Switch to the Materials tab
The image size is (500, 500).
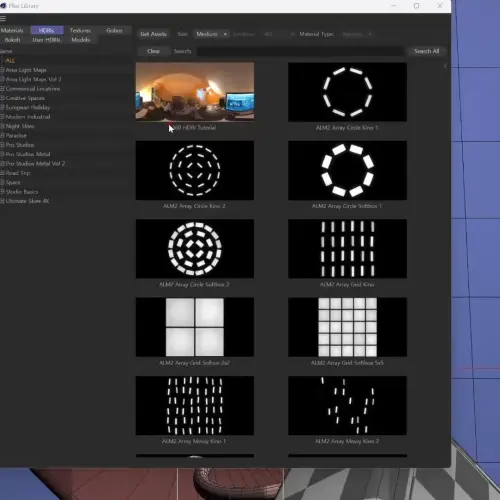coord(12,30)
